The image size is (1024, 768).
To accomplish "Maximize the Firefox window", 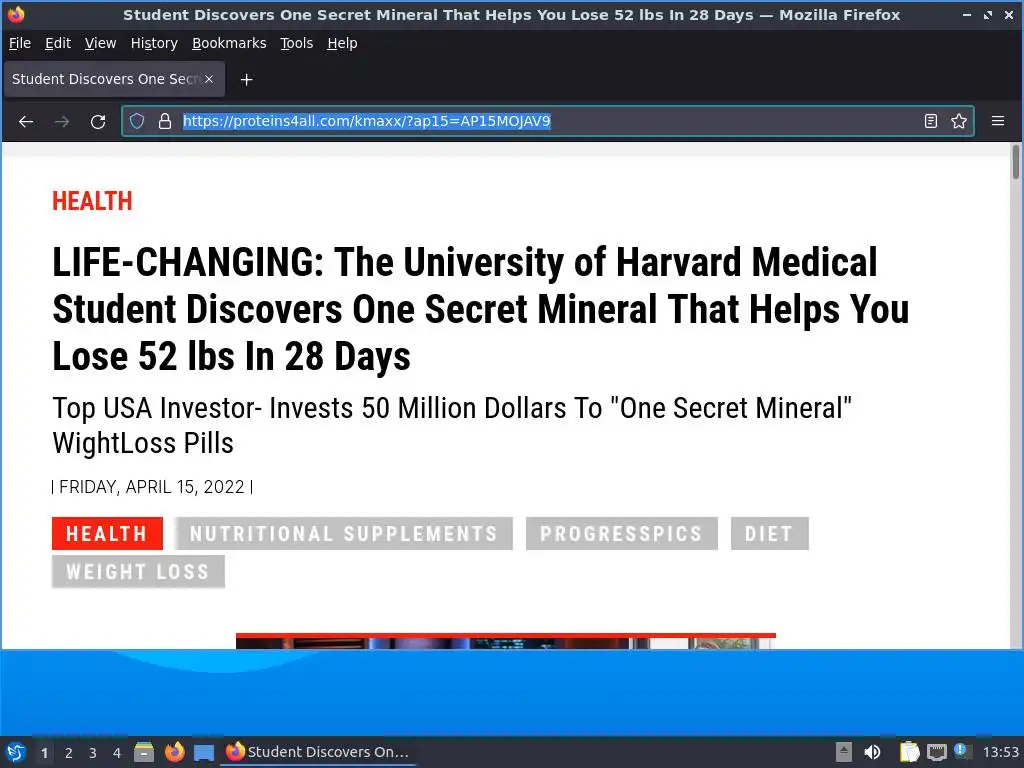I will click(987, 14).
